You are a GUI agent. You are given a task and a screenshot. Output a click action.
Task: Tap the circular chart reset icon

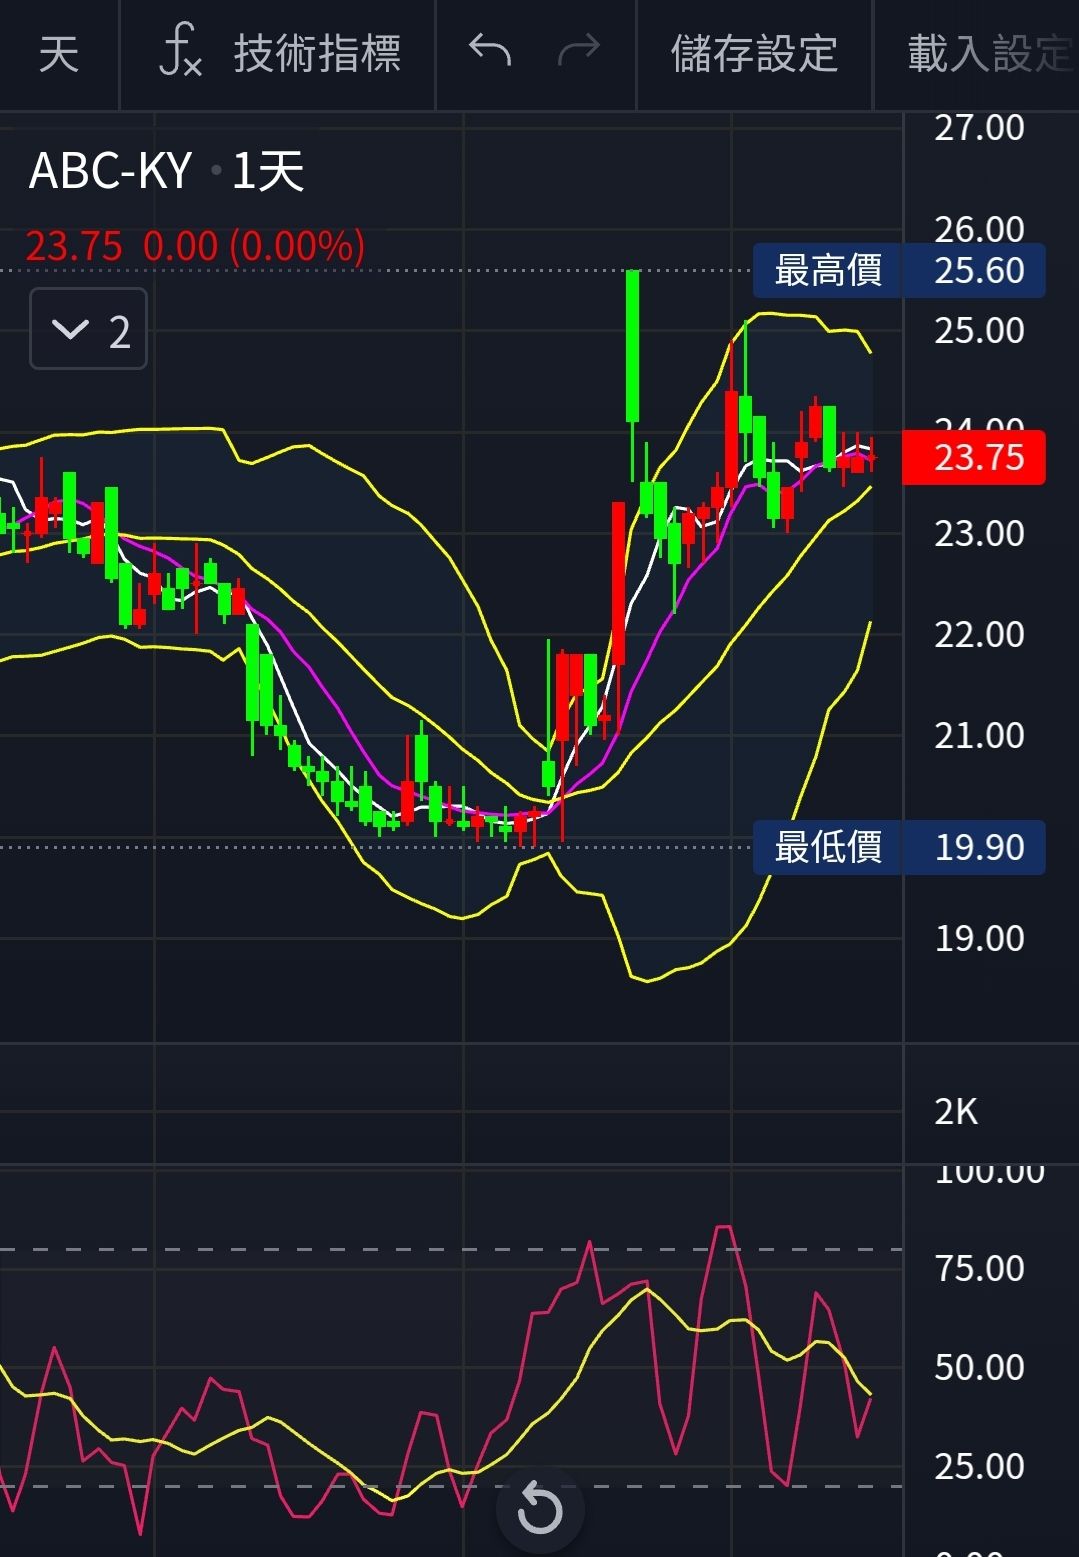click(539, 1510)
